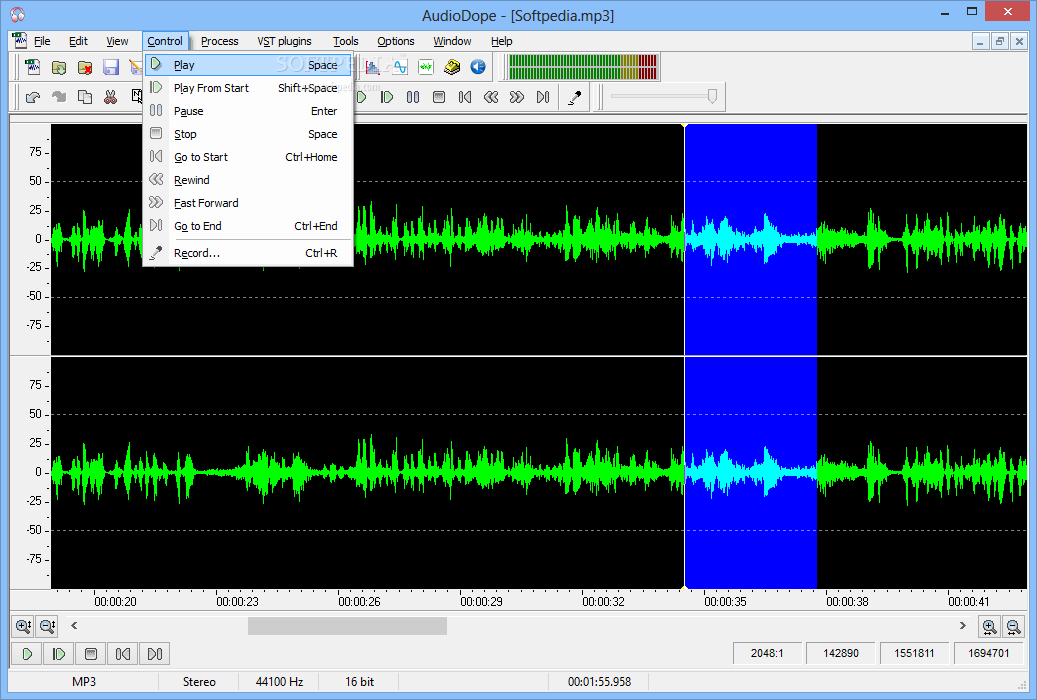Click Go to Start in upper transport toolbar
Screen dimensions: 1037x700
click(x=465, y=97)
